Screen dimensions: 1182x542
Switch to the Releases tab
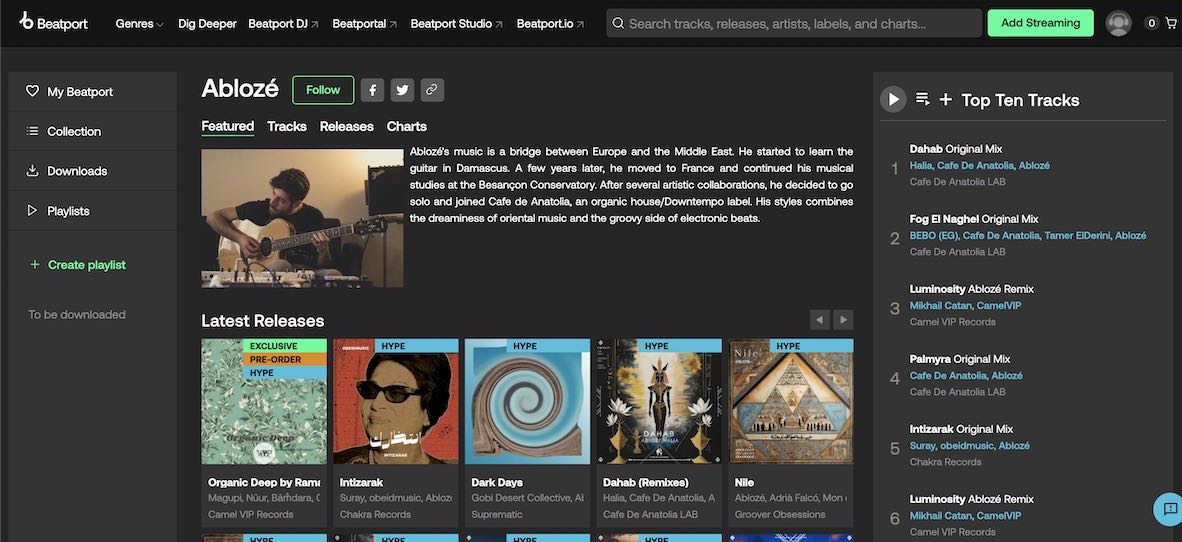[347, 127]
